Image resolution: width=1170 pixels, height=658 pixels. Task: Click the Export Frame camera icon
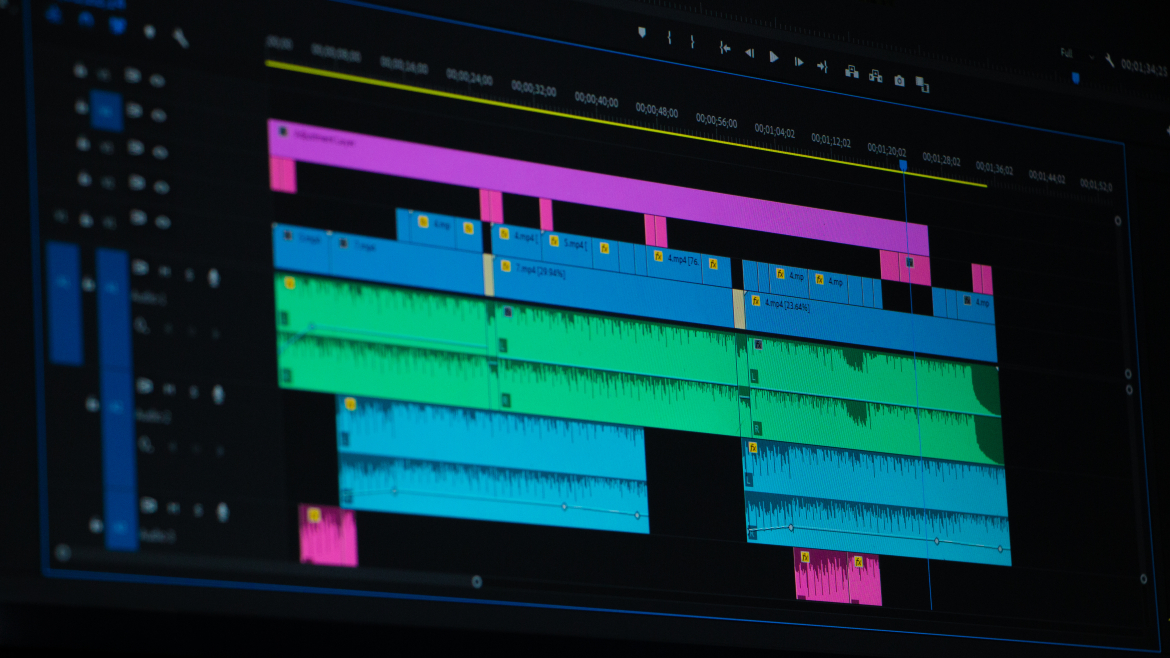click(899, 80)
